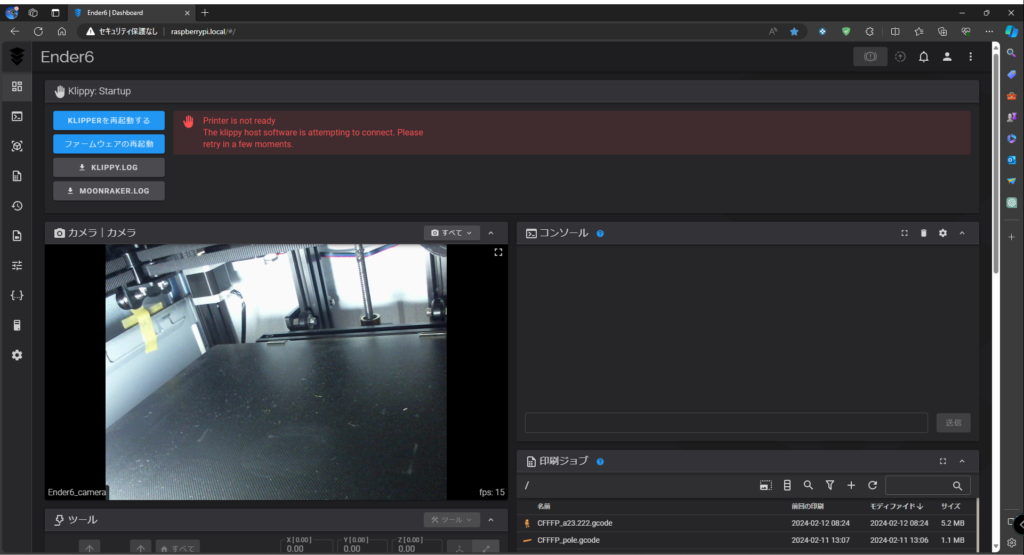This screenshot has height=555, width=1024.
Task: Open notifications bell in top bar
Action: 923,57
